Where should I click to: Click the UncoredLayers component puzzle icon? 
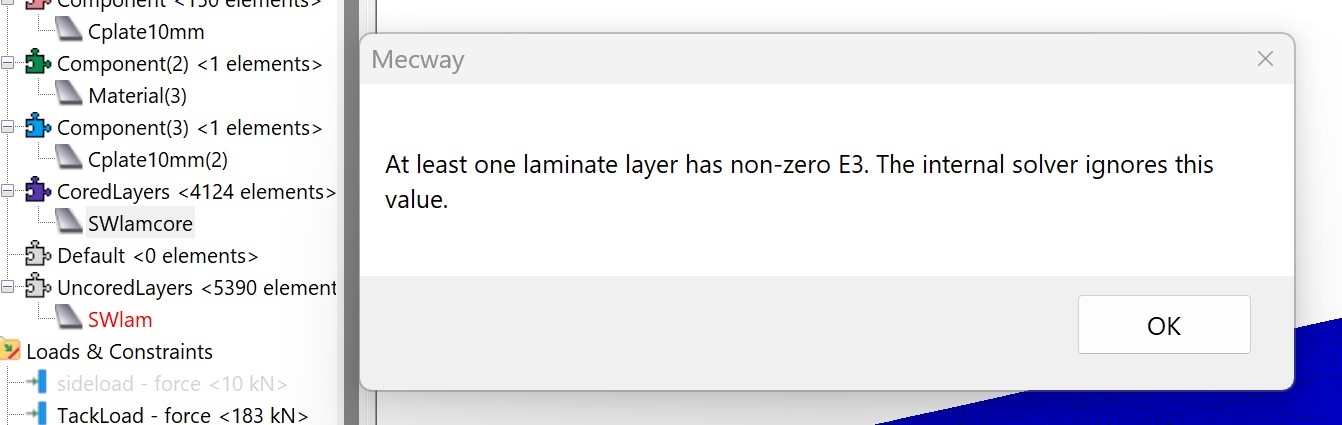pos(38,288)
